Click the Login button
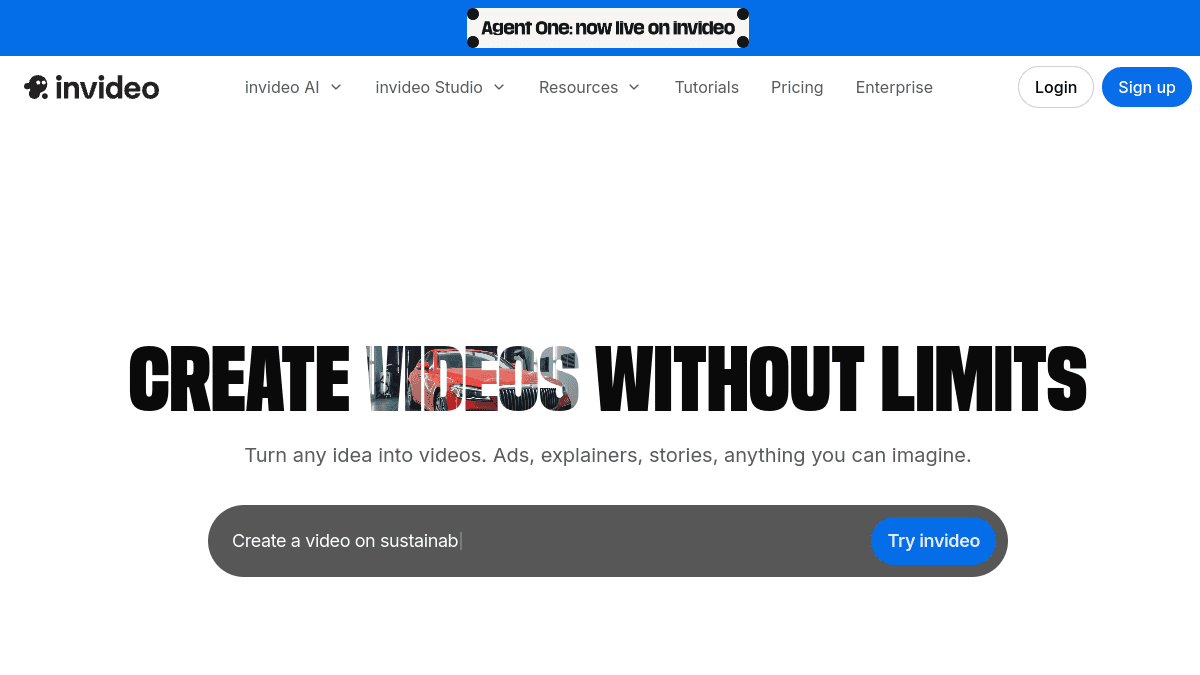 click(x=1056, y=87)
